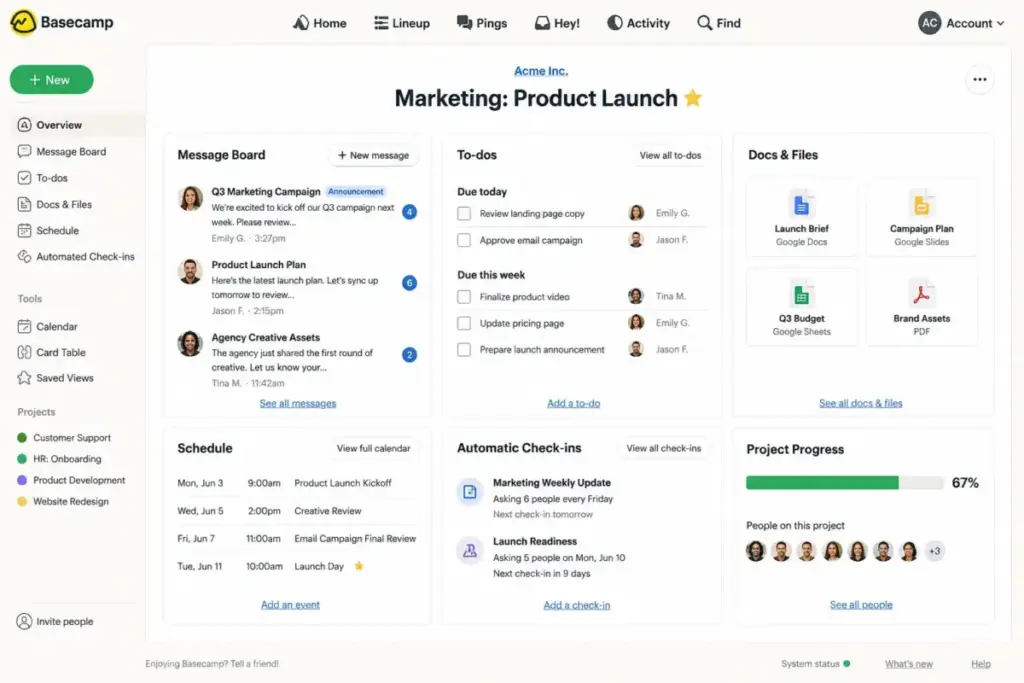
Task: Toggle the star beside Marketing: Product Launch
Action: [693, 98]
